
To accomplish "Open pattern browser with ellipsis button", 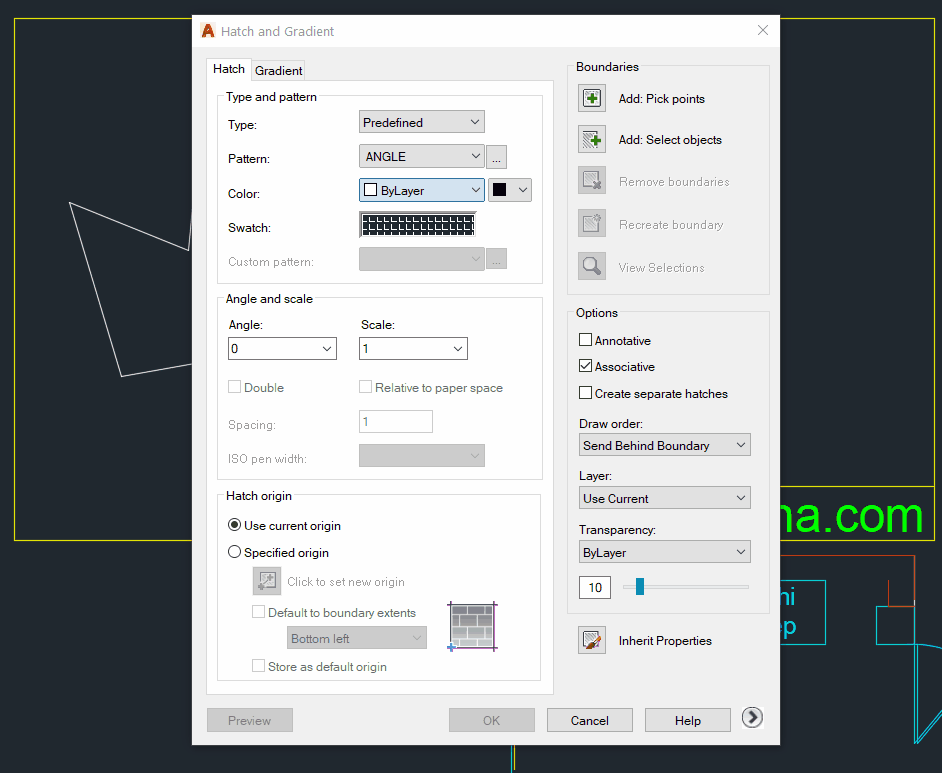I will coord(497,157).
